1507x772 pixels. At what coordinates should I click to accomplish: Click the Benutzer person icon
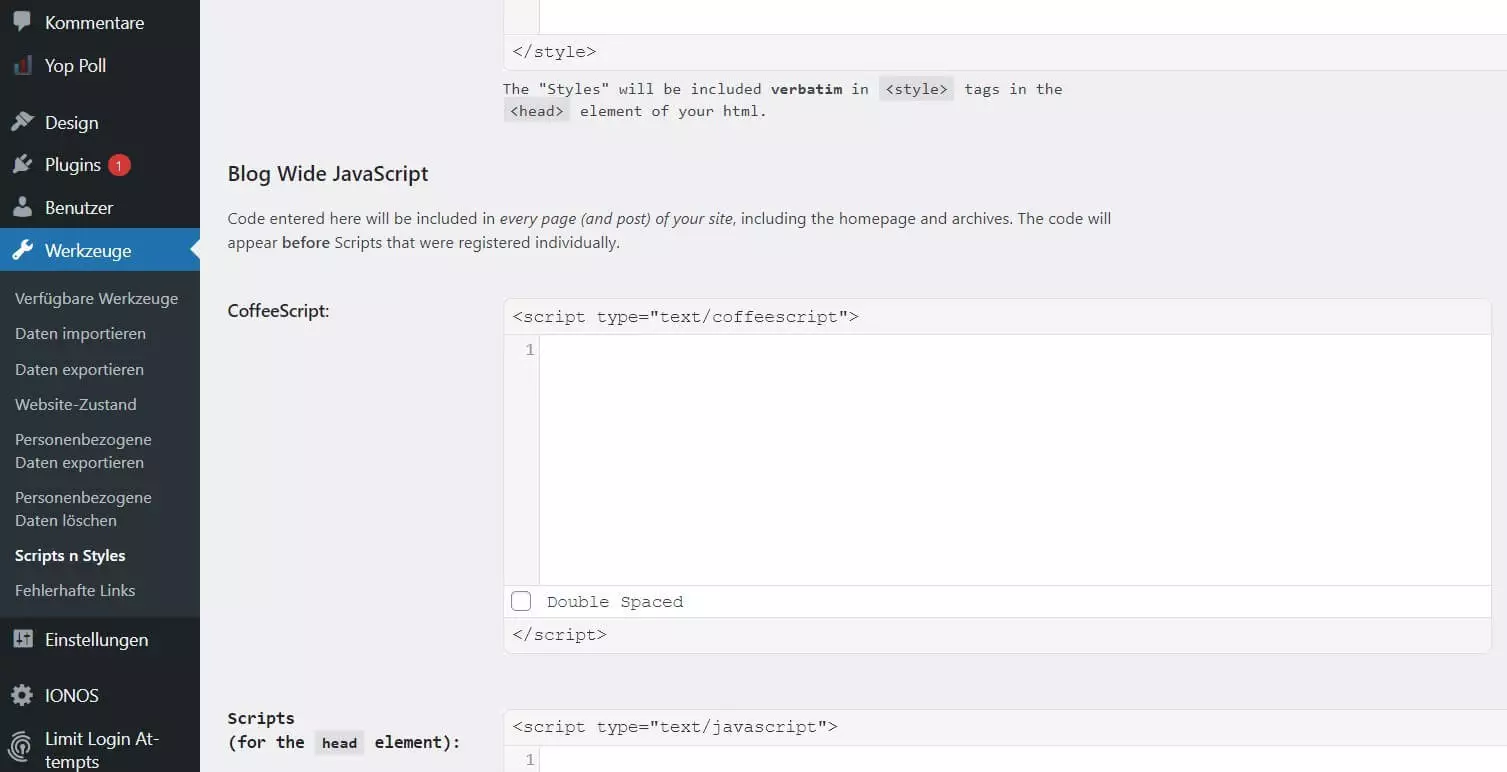(22, 208)
